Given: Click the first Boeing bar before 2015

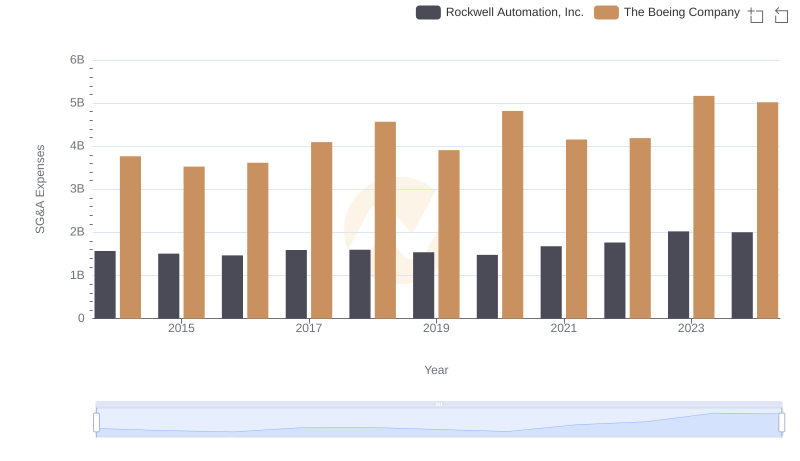Looking at the screenshot, I should (x=130, y=237).
